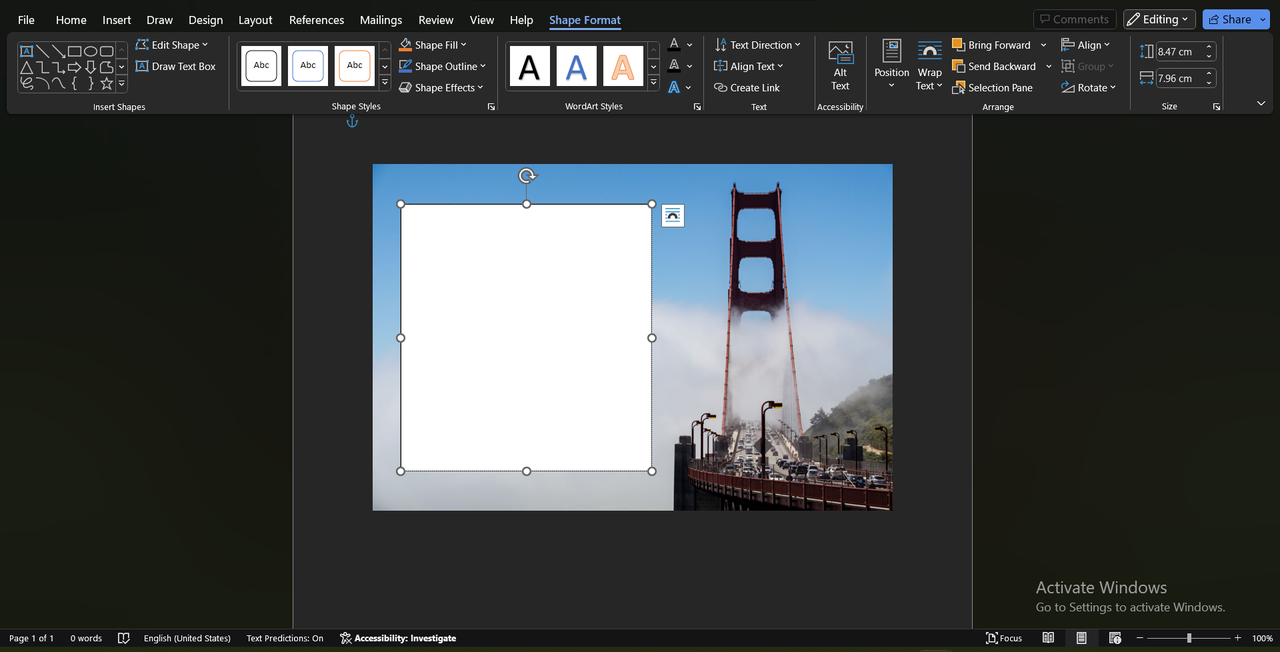Apply blue fill WordArt style
This screenshot has width=1280, height=652.
point(576,66)
